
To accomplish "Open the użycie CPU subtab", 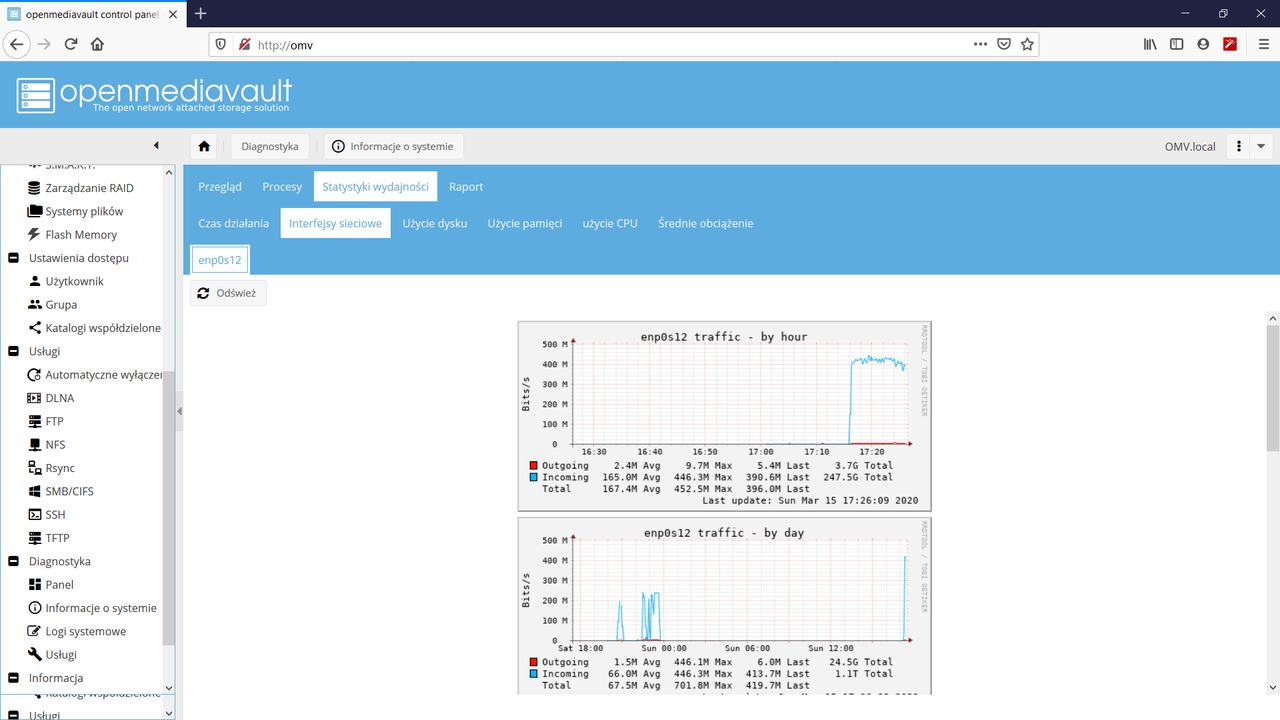I will [x=610, y=223].
